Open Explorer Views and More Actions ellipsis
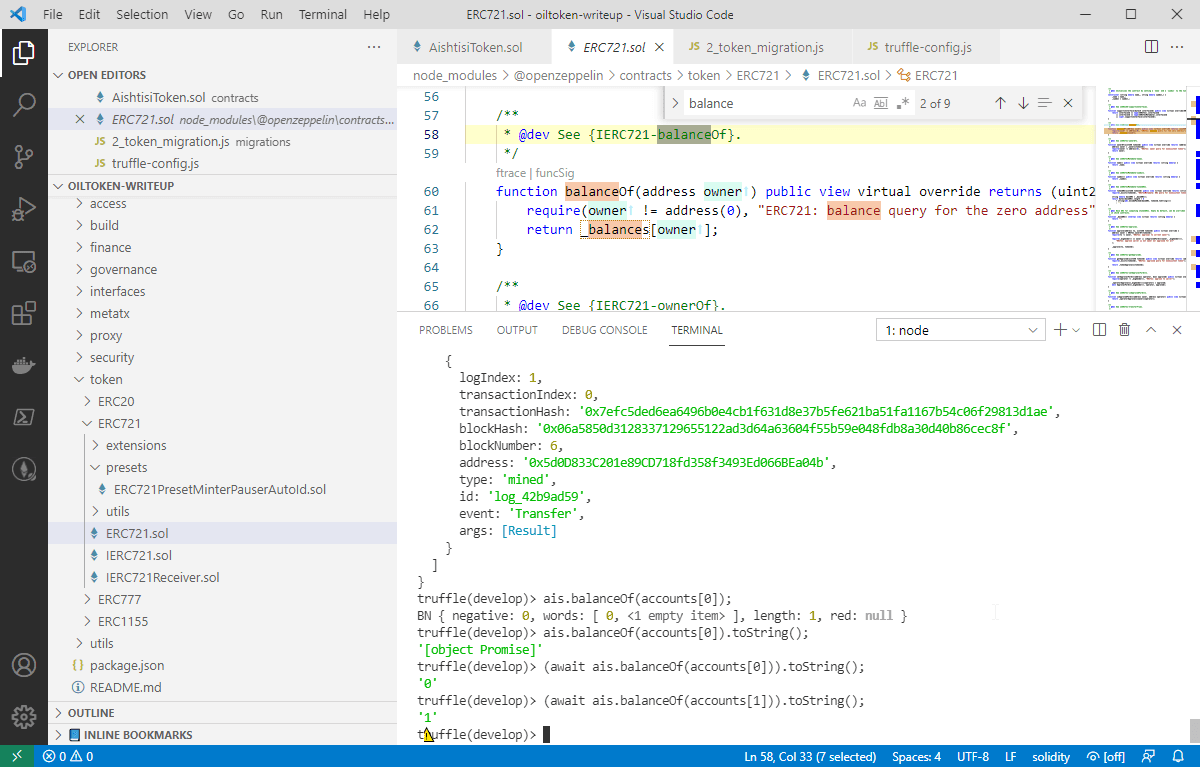This screenshot has height=767, width=1200. [x=374, y=47]
